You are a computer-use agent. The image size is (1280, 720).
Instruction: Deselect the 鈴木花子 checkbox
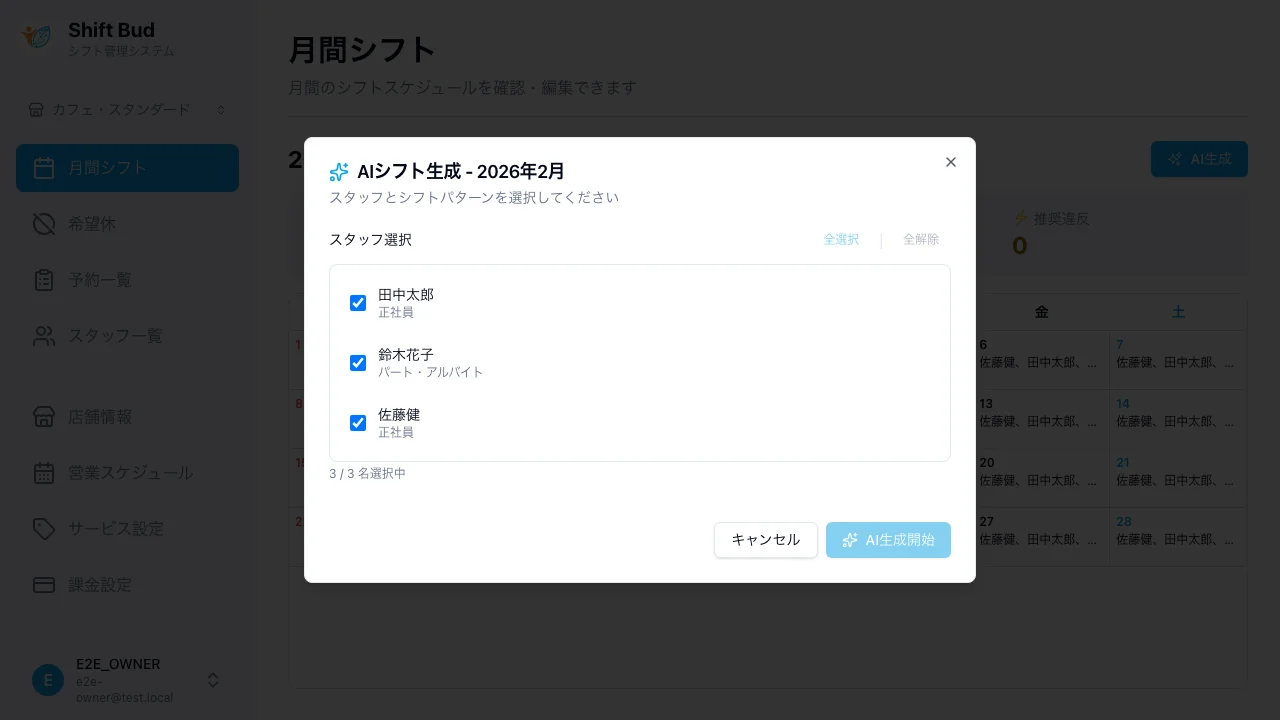(358, 363)
